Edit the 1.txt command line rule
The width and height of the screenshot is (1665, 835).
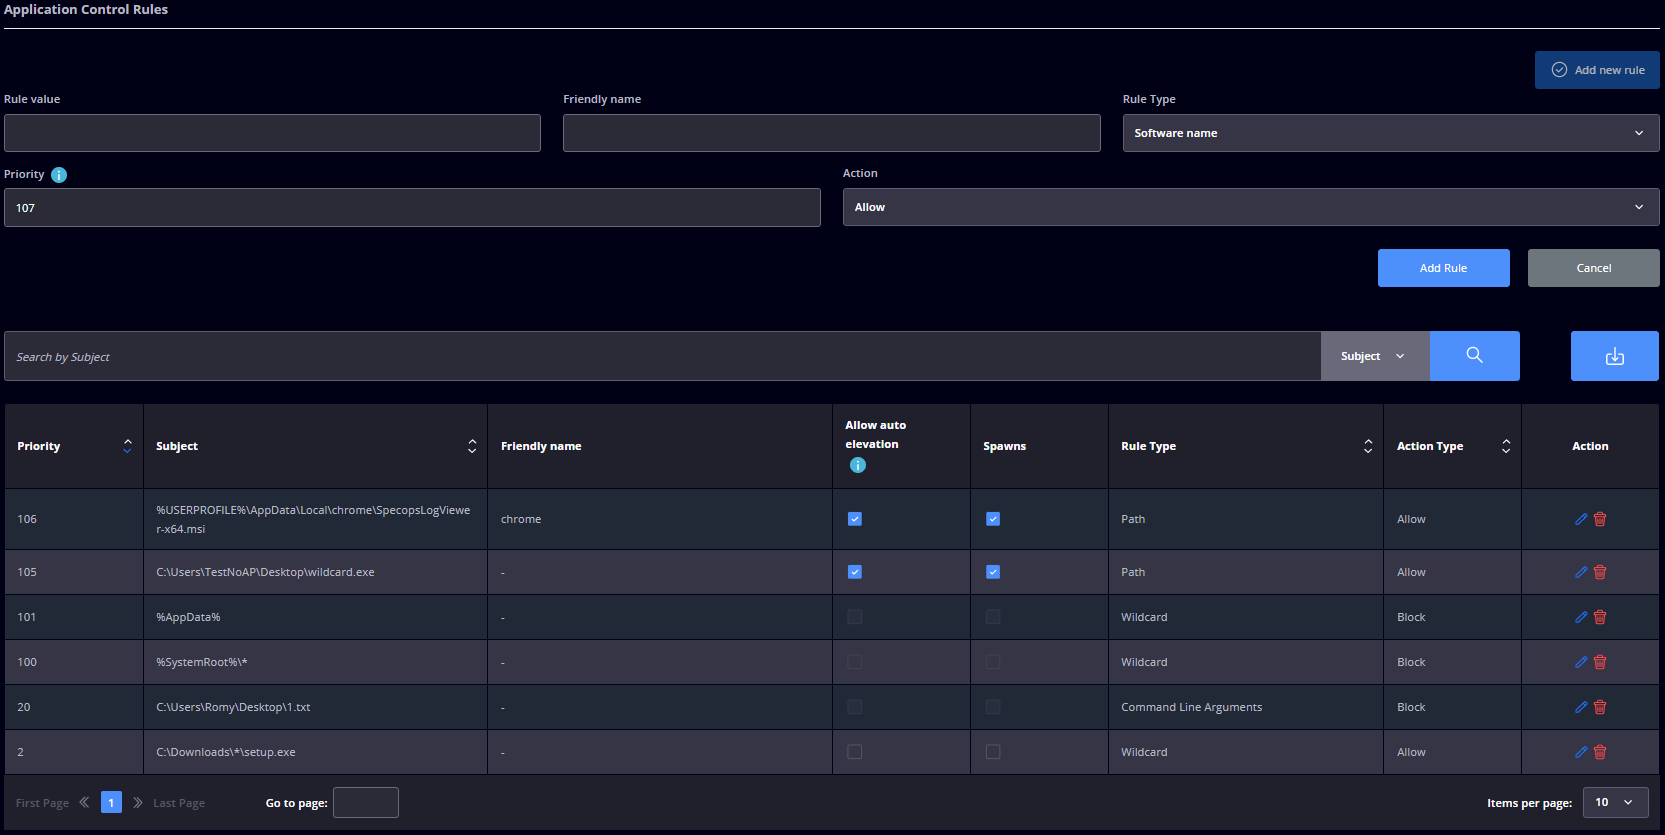click(x=1581, y=707)
